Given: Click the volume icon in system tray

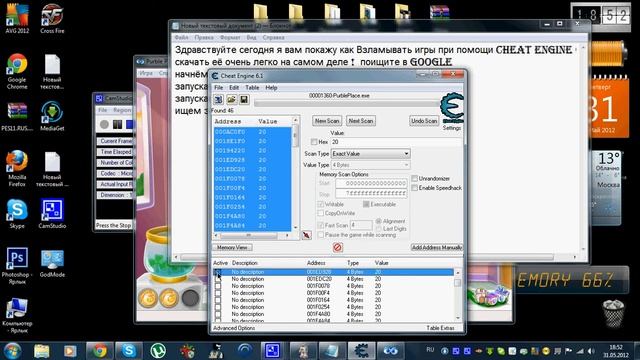Looking at the screenshot, I should (591, 351).
